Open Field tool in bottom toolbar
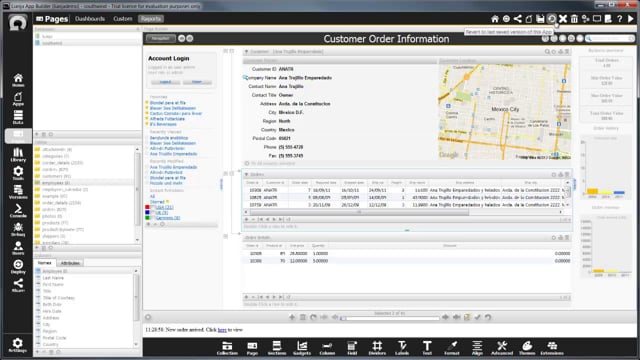This screenshot has height=360, width=640. coord(352,348)
